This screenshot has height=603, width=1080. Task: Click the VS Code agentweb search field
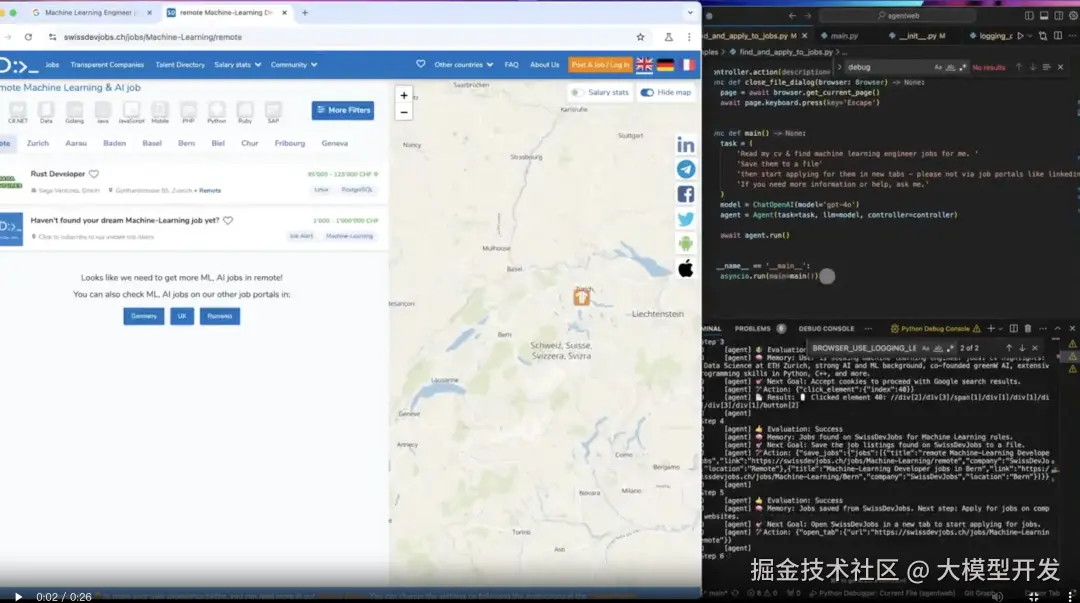[898, 16]
